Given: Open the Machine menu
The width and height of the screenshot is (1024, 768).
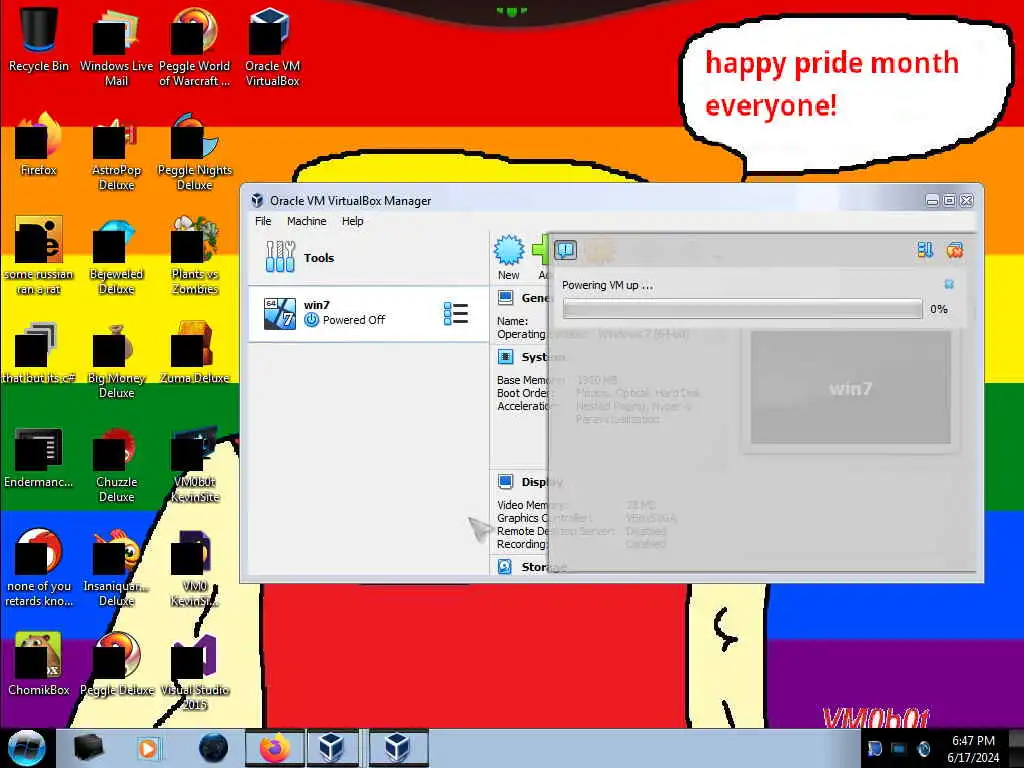Looking at the screenshot, I should 306,221.
